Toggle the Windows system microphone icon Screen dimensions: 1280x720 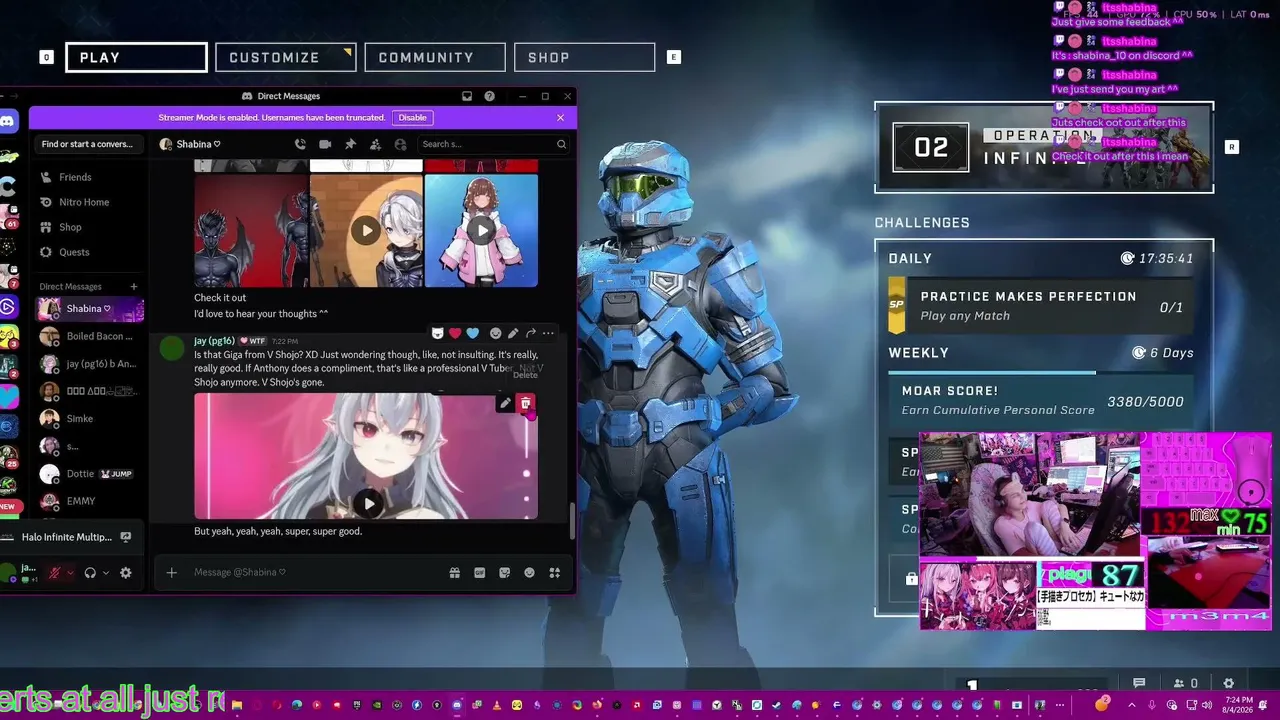[x=1152, y=705]
